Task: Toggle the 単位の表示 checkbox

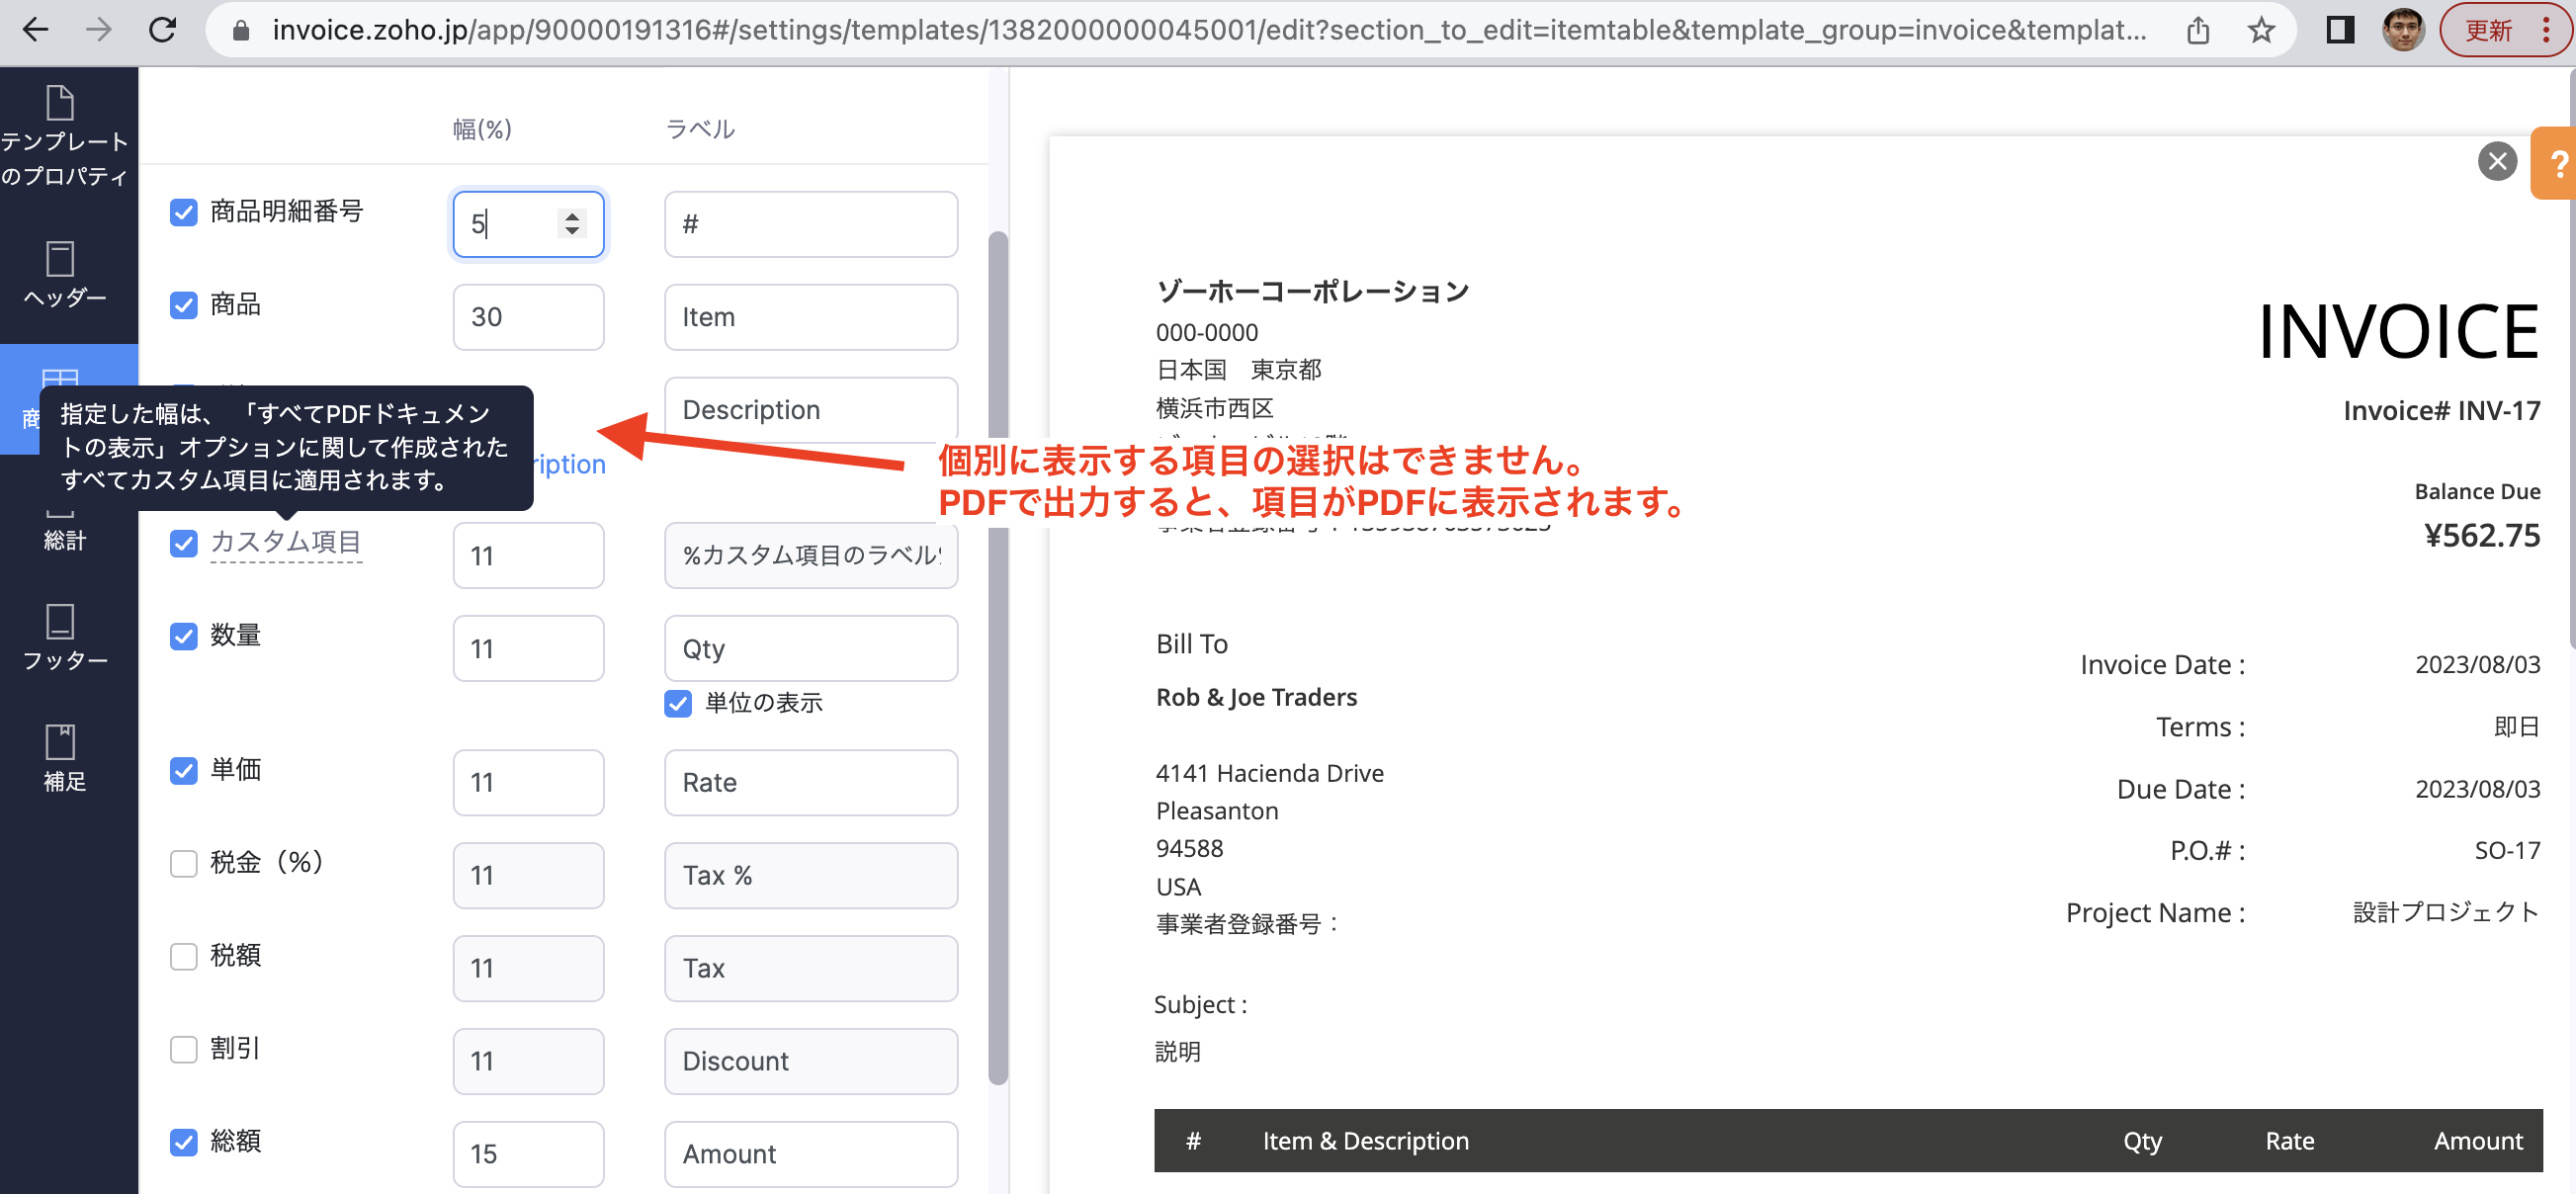Action: coord(678,703)
